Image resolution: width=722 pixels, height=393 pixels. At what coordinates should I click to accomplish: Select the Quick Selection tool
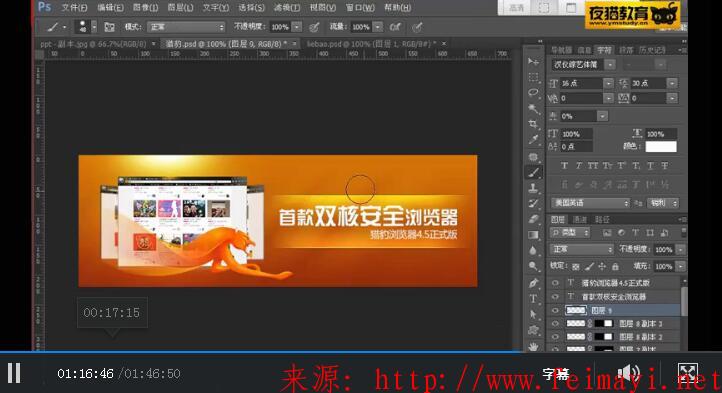click(x=533, y=108)
